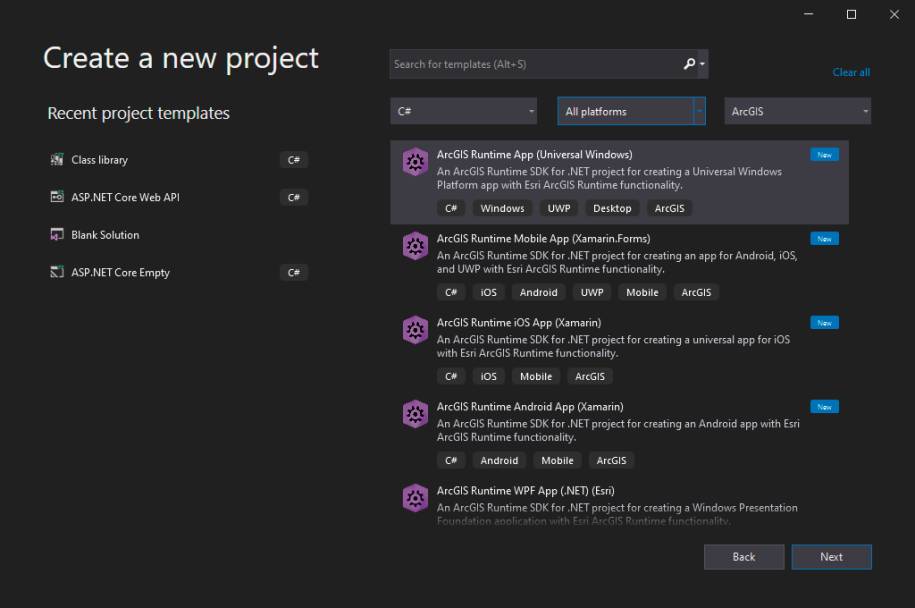
Task: Click ArcGIS Runtime iOS App icon
Action: (415, 330)
